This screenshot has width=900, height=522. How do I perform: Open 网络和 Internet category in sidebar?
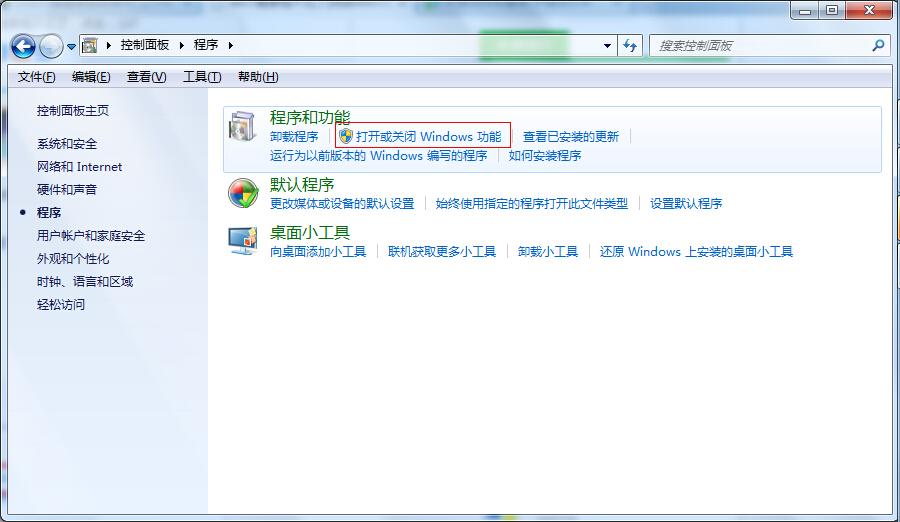pos(79,167)
